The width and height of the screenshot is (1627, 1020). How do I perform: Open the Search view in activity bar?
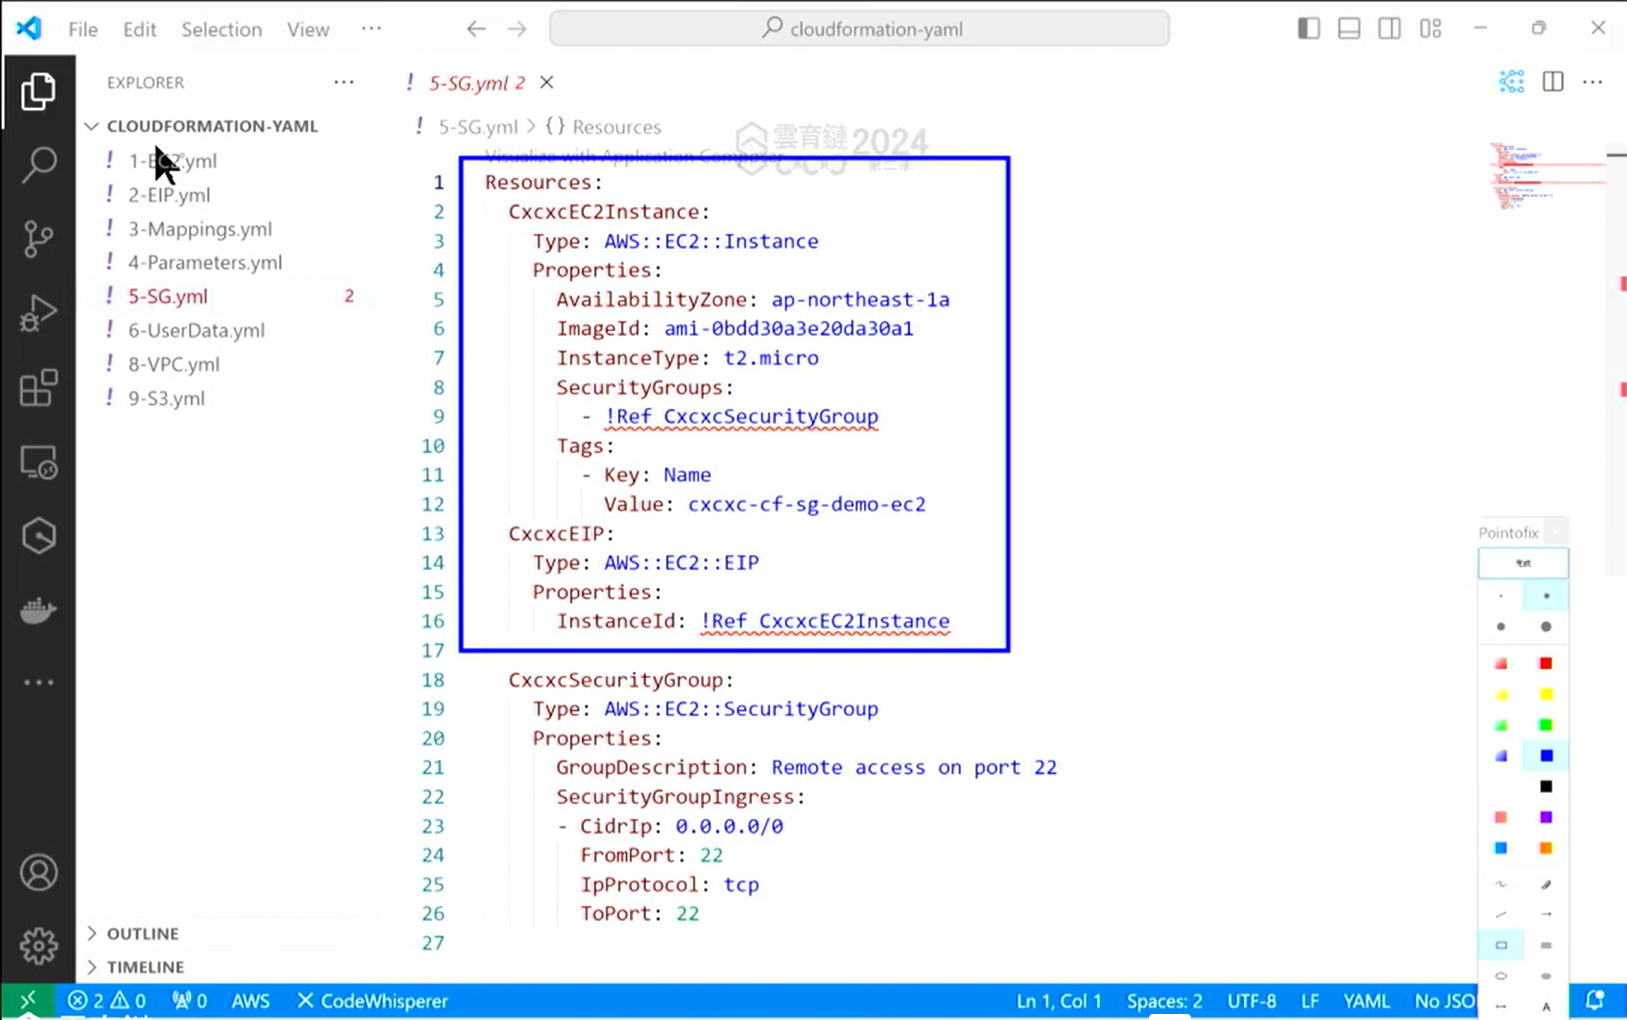[38, 165]
